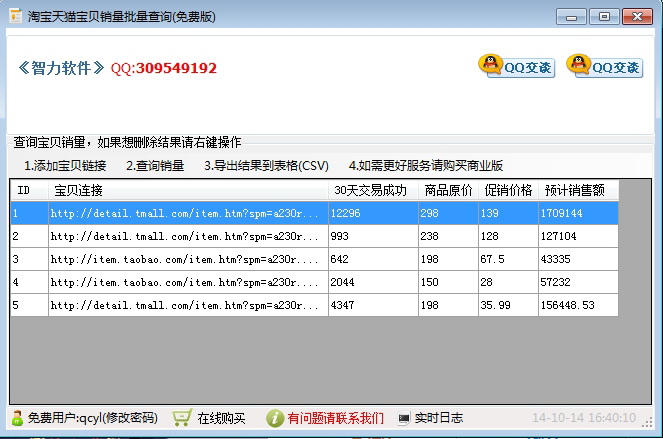The height and width of the screenshot is (439, 663).
Task: Click the QQ number 309549192
Action: point(176,68)
